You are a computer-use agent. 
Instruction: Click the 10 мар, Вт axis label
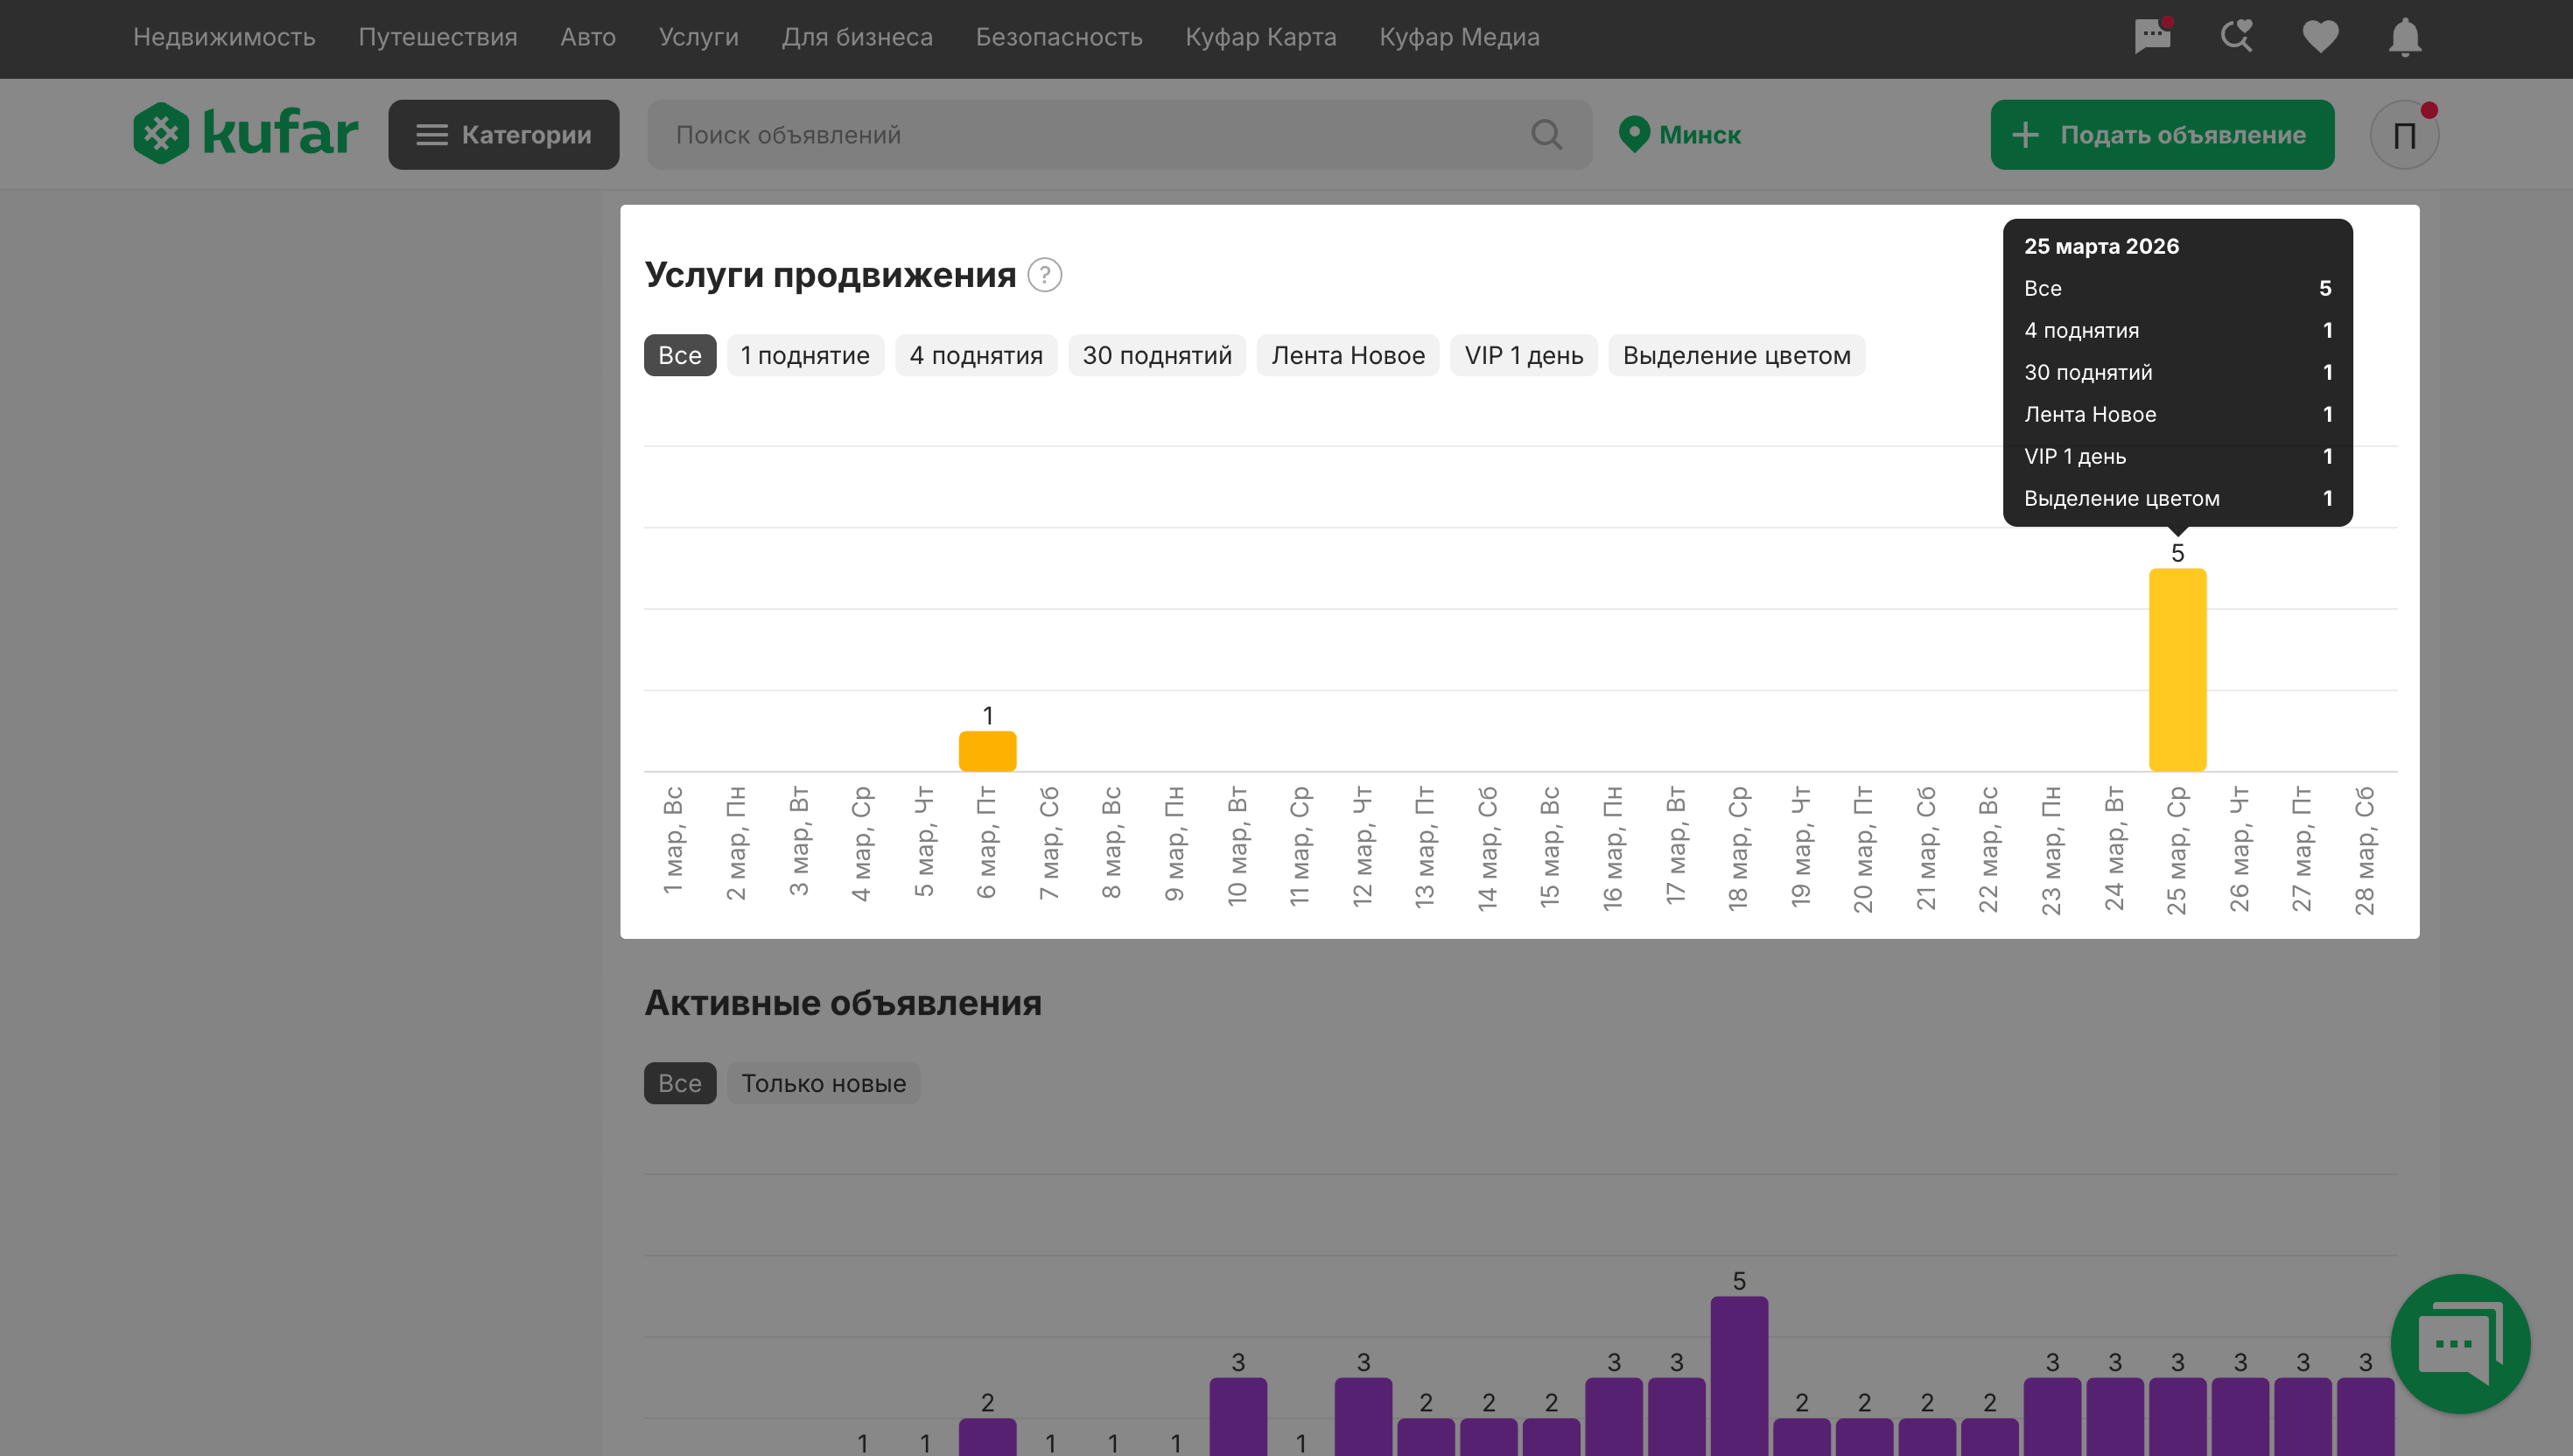pyautogui.click(x=1238, y=847)
